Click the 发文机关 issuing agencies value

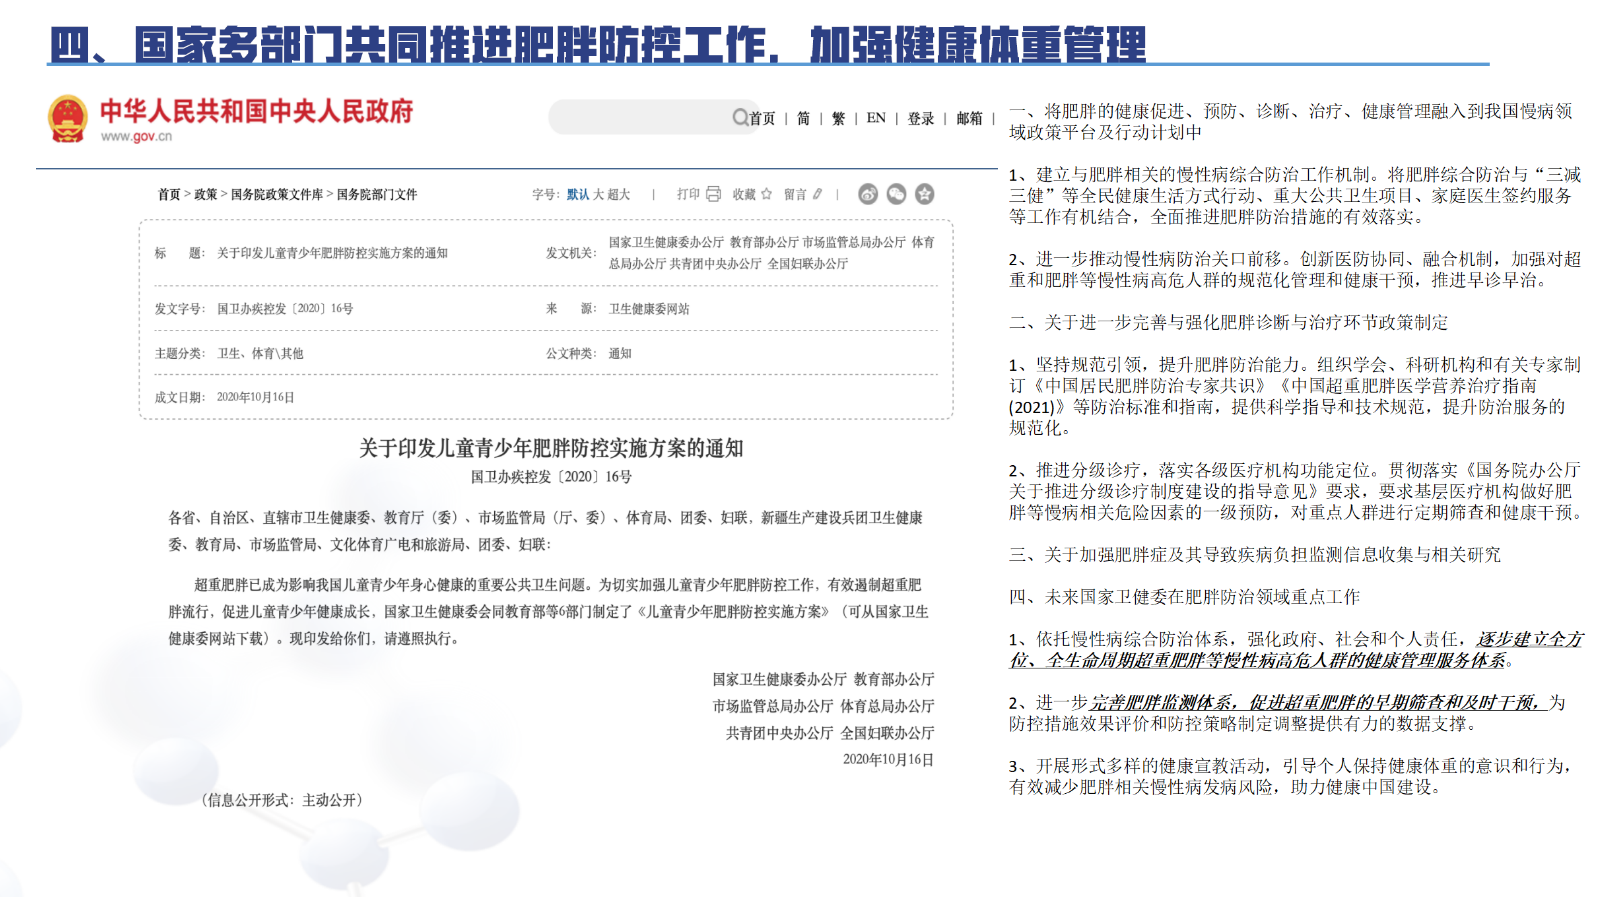pos(772,253)
